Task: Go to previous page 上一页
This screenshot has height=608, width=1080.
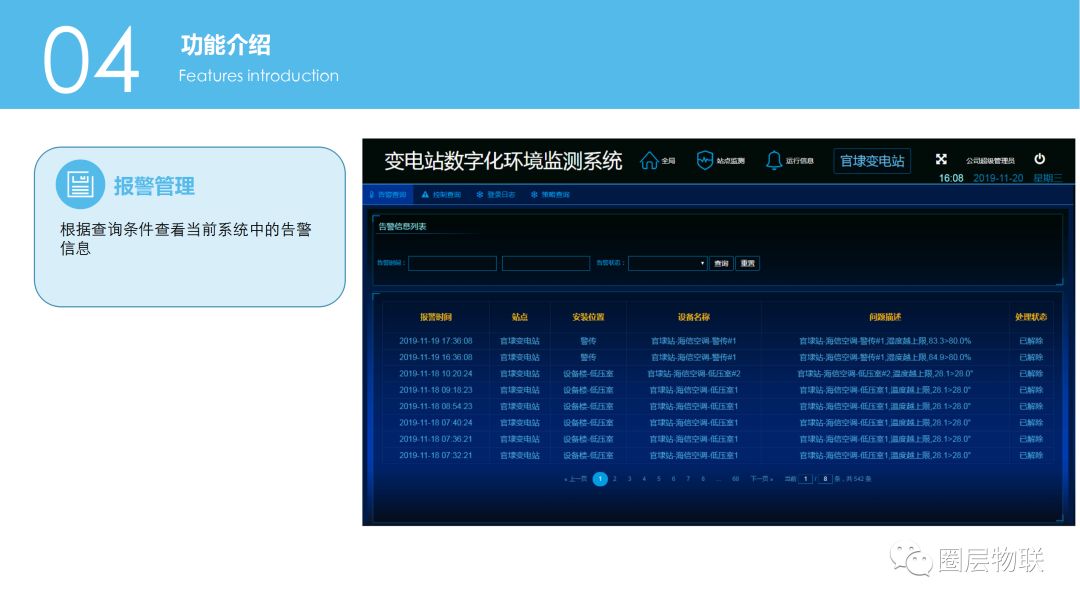Action: click(576, 479)
